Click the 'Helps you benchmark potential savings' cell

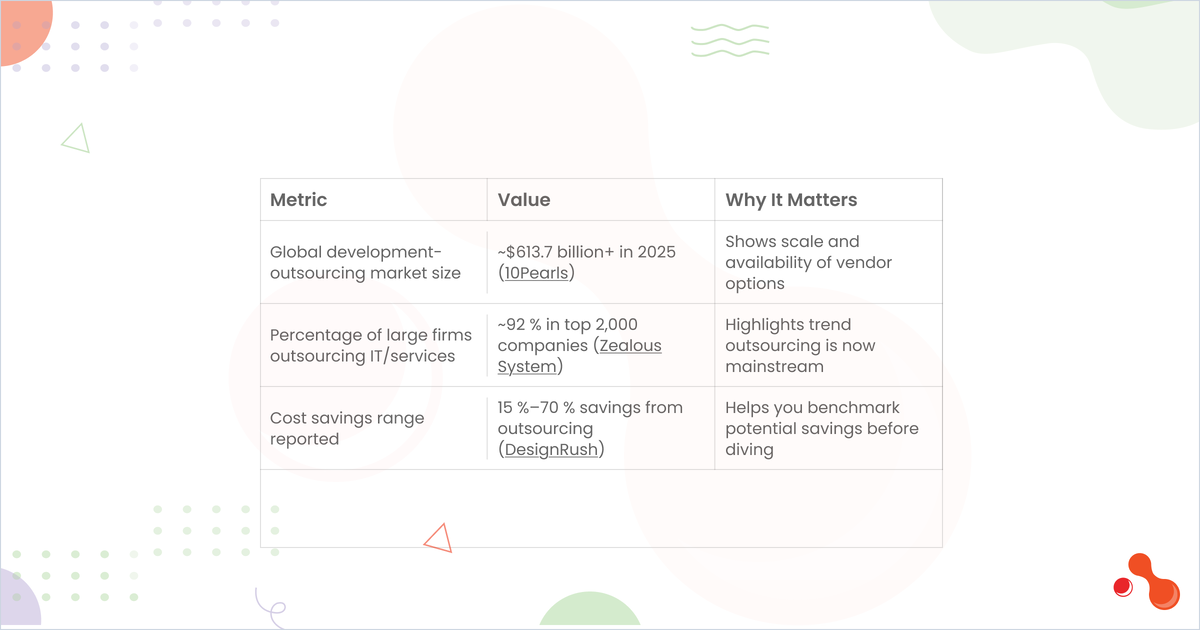point(828,428)
